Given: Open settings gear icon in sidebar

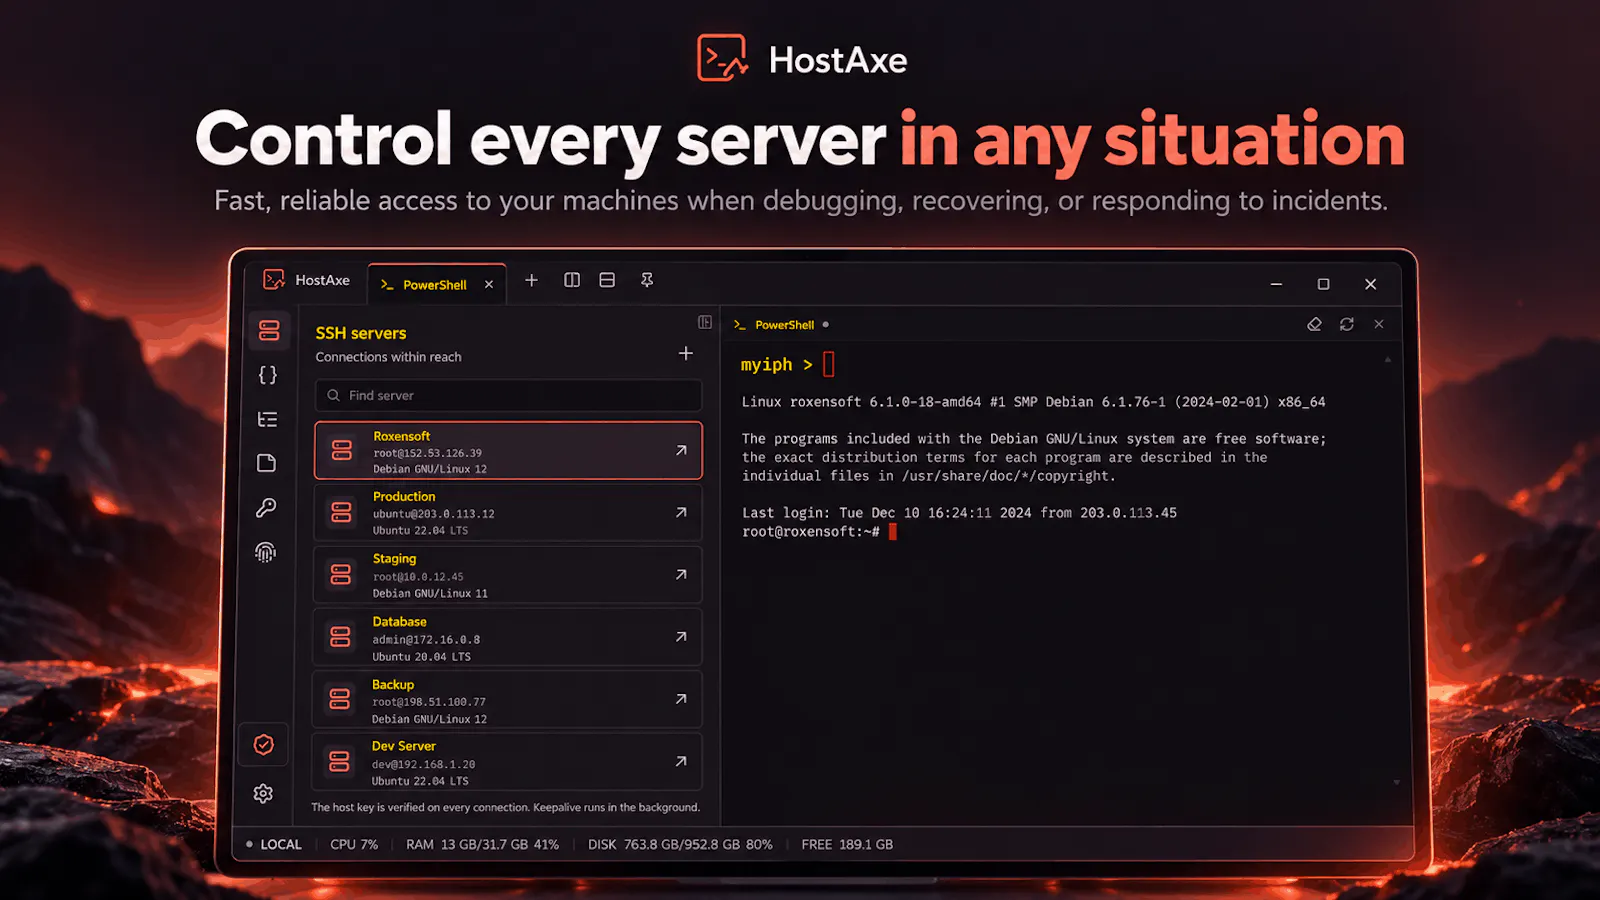Looking at the screenshot, I should point(263,793).
